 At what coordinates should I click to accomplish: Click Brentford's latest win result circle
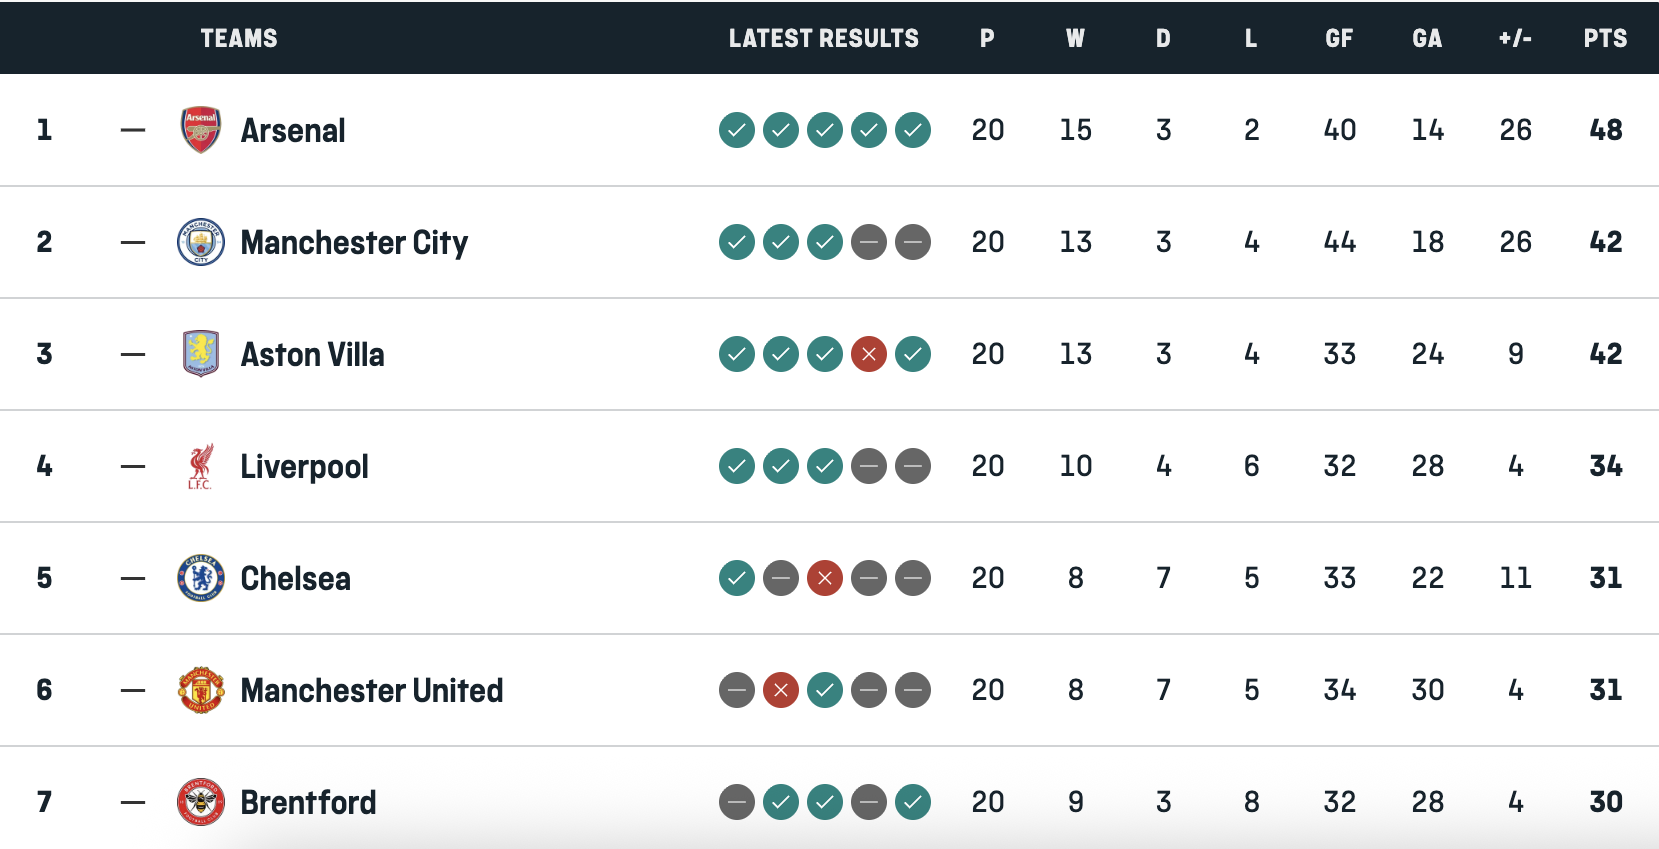[913, 802]
